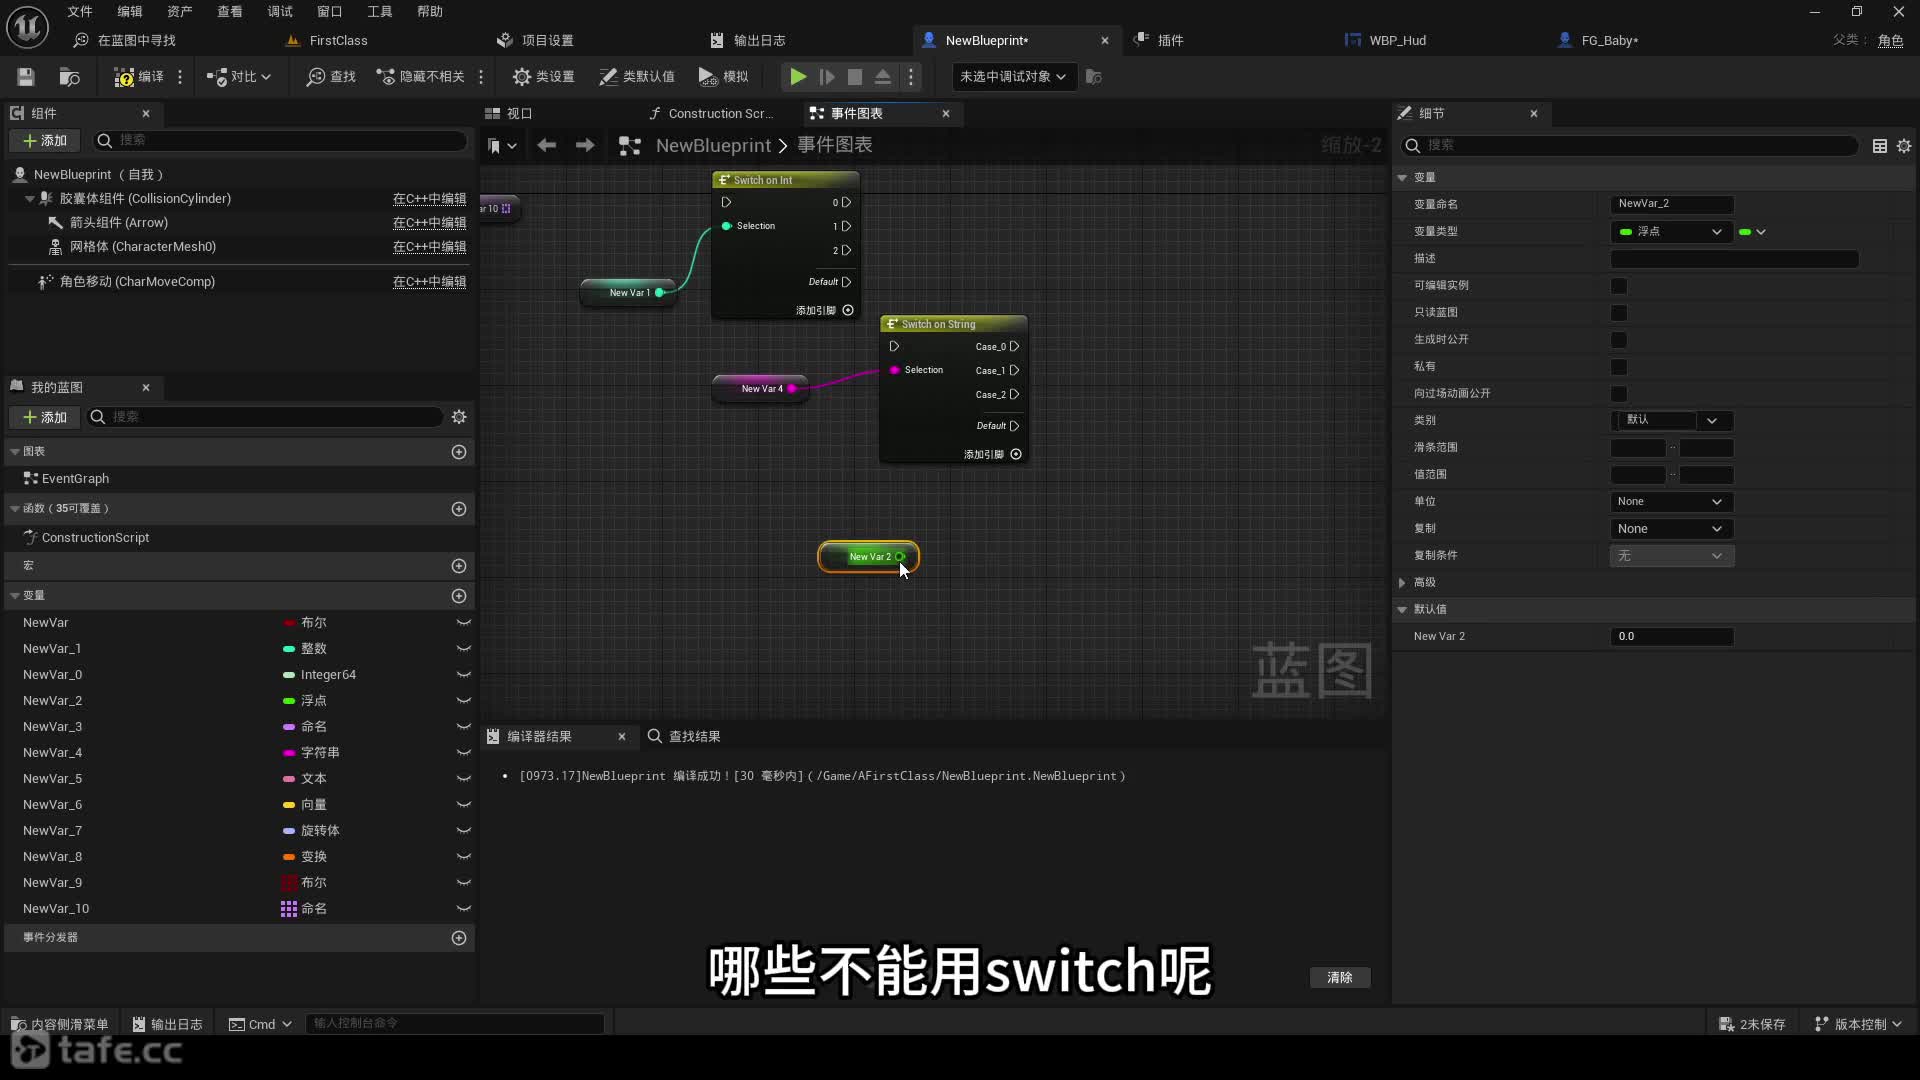Open 复制 None dropdown

[x=1671, y=529]
